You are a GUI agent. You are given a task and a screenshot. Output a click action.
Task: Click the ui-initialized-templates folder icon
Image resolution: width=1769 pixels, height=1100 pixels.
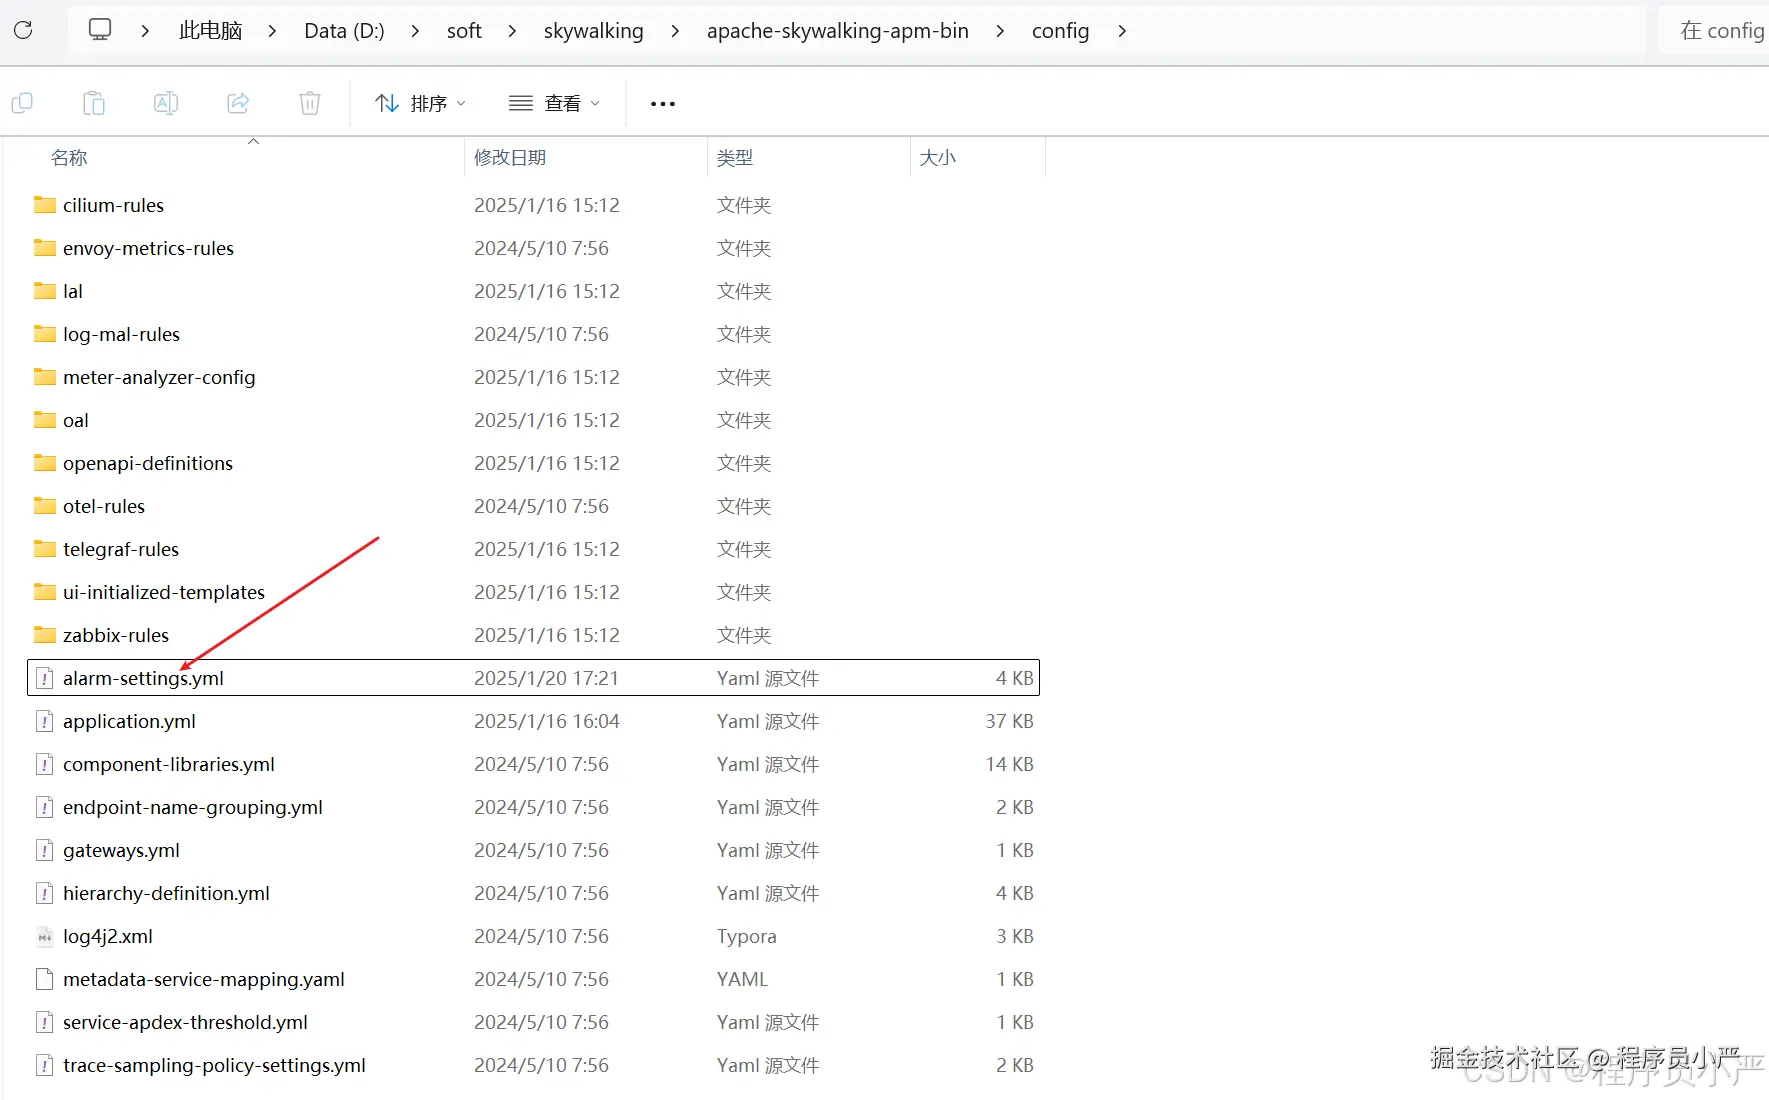tap(45, 592)
